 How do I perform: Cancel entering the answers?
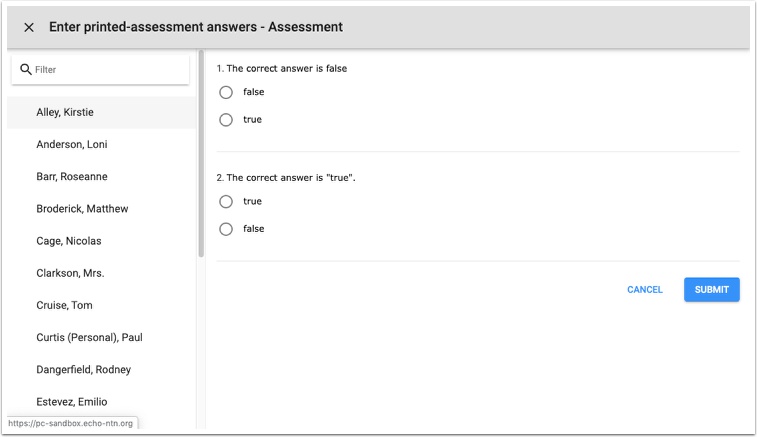tap(644, 290)
